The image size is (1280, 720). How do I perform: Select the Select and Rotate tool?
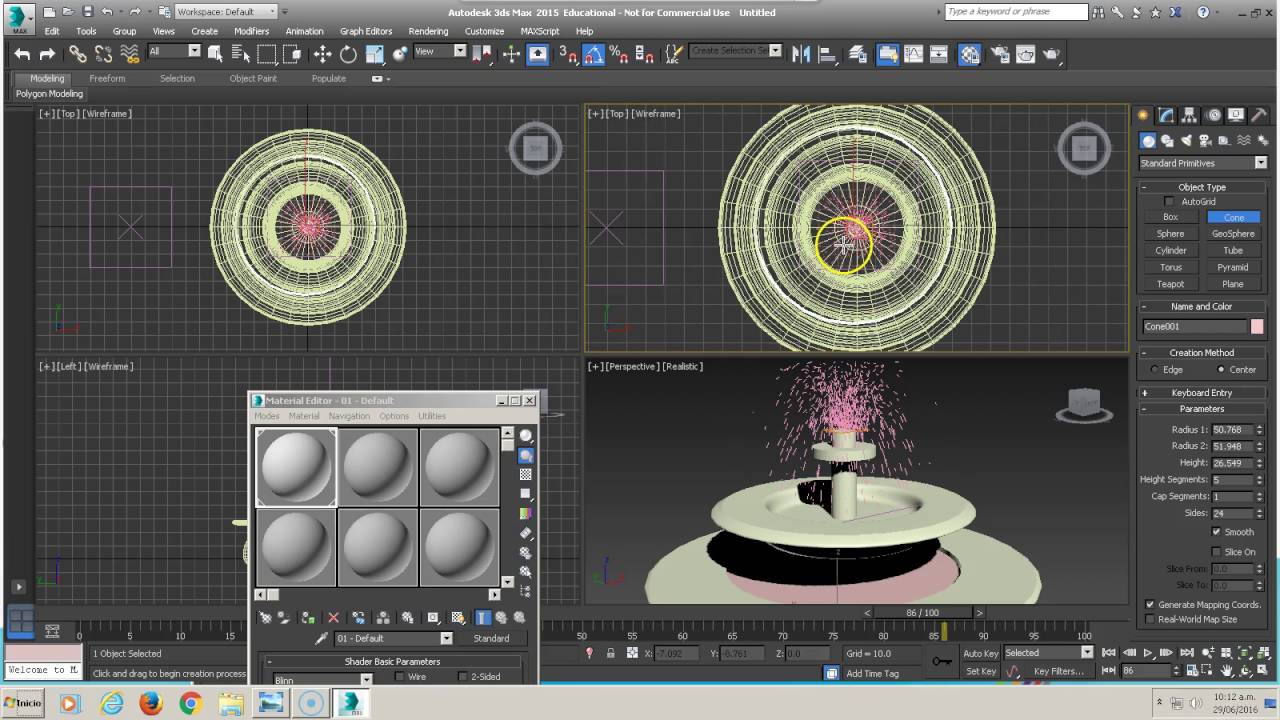pyautogui.click(x=348, y=54)
